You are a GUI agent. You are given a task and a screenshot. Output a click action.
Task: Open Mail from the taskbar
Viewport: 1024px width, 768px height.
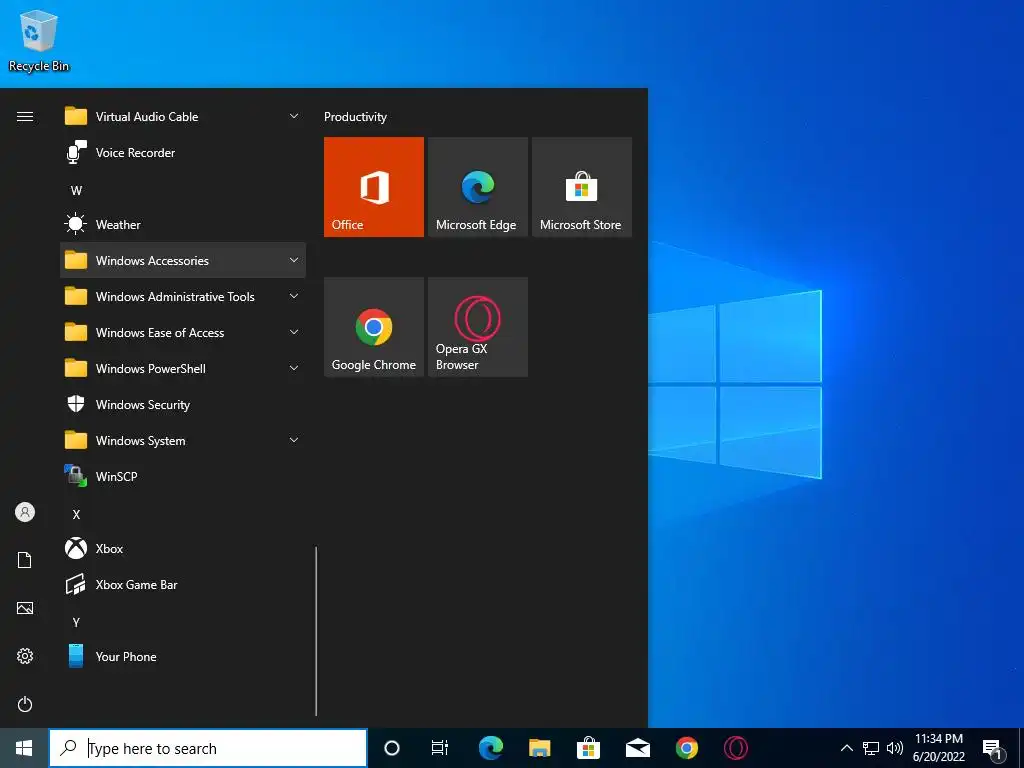click(637, 748)
